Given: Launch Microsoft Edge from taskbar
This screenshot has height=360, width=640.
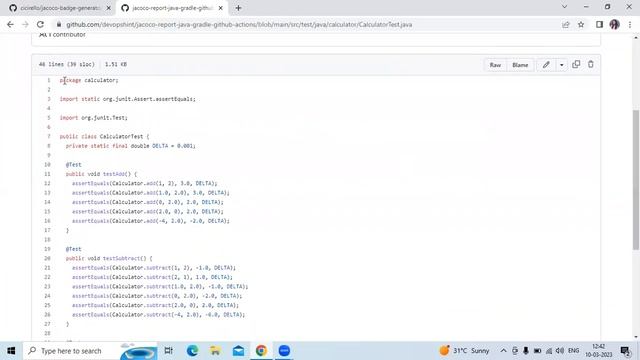Looking at the screenshot, I should (192, 351).
